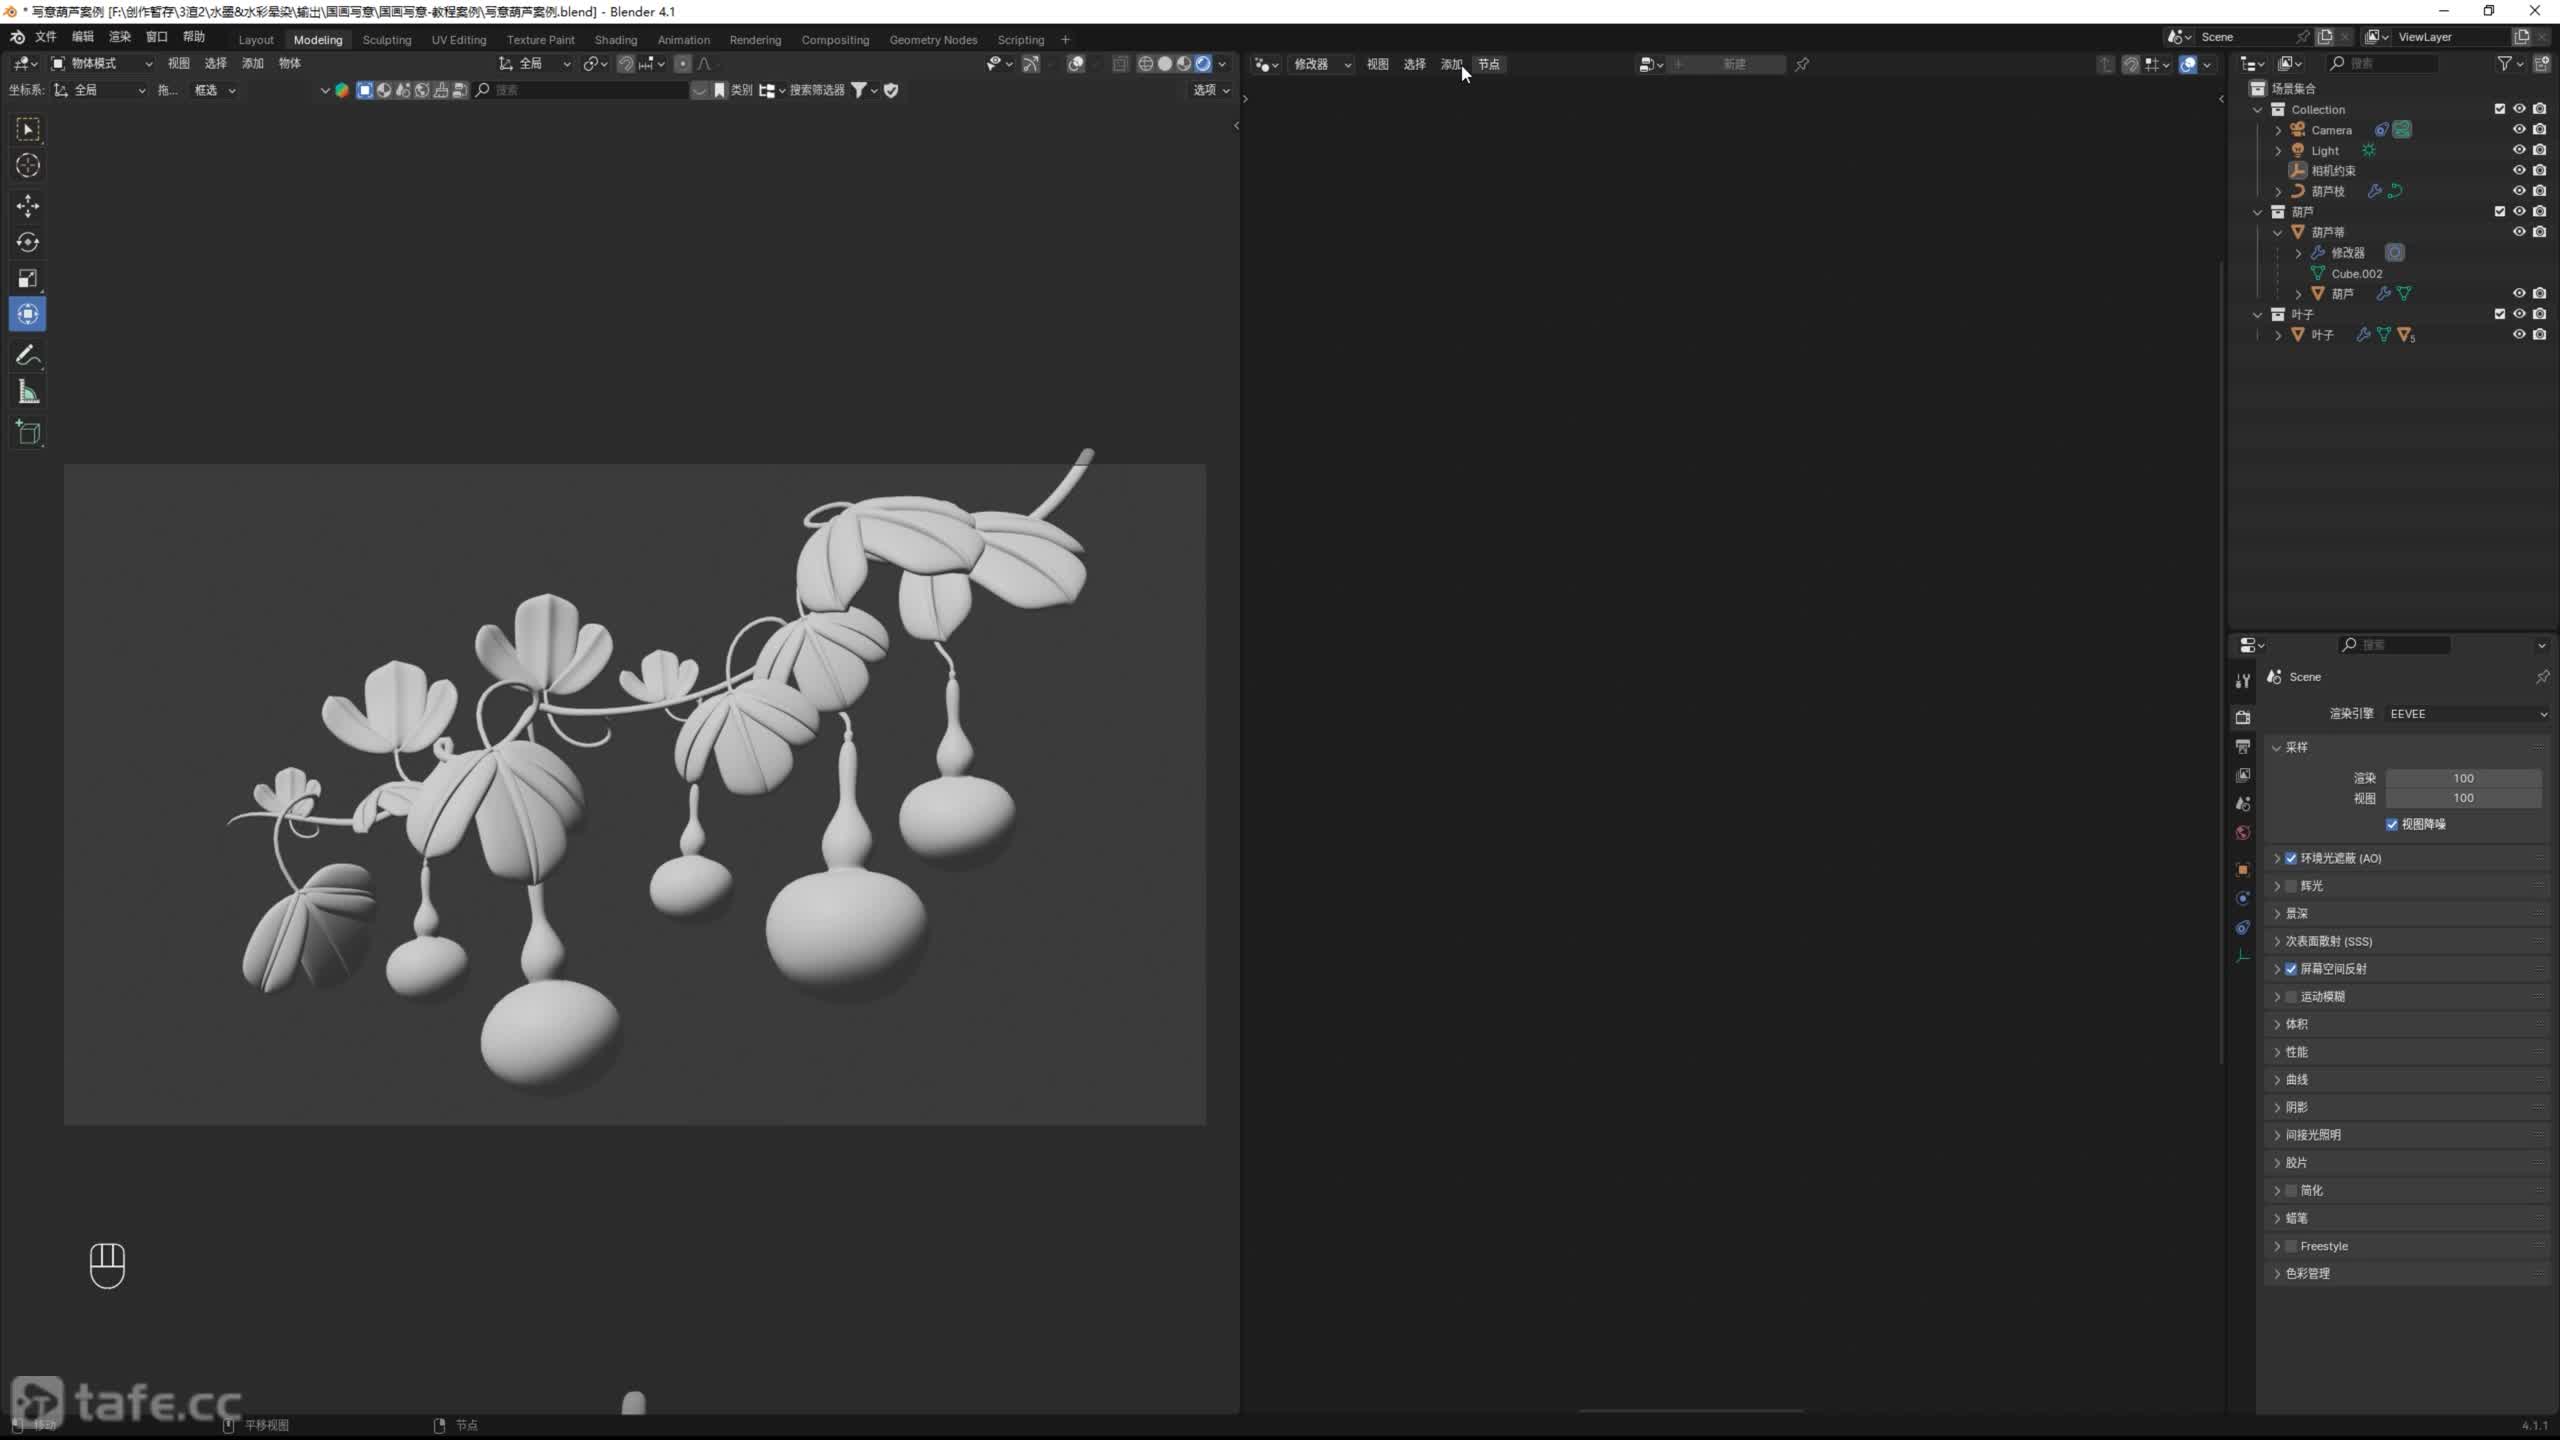Select the Scale tool

click(28, 278)
